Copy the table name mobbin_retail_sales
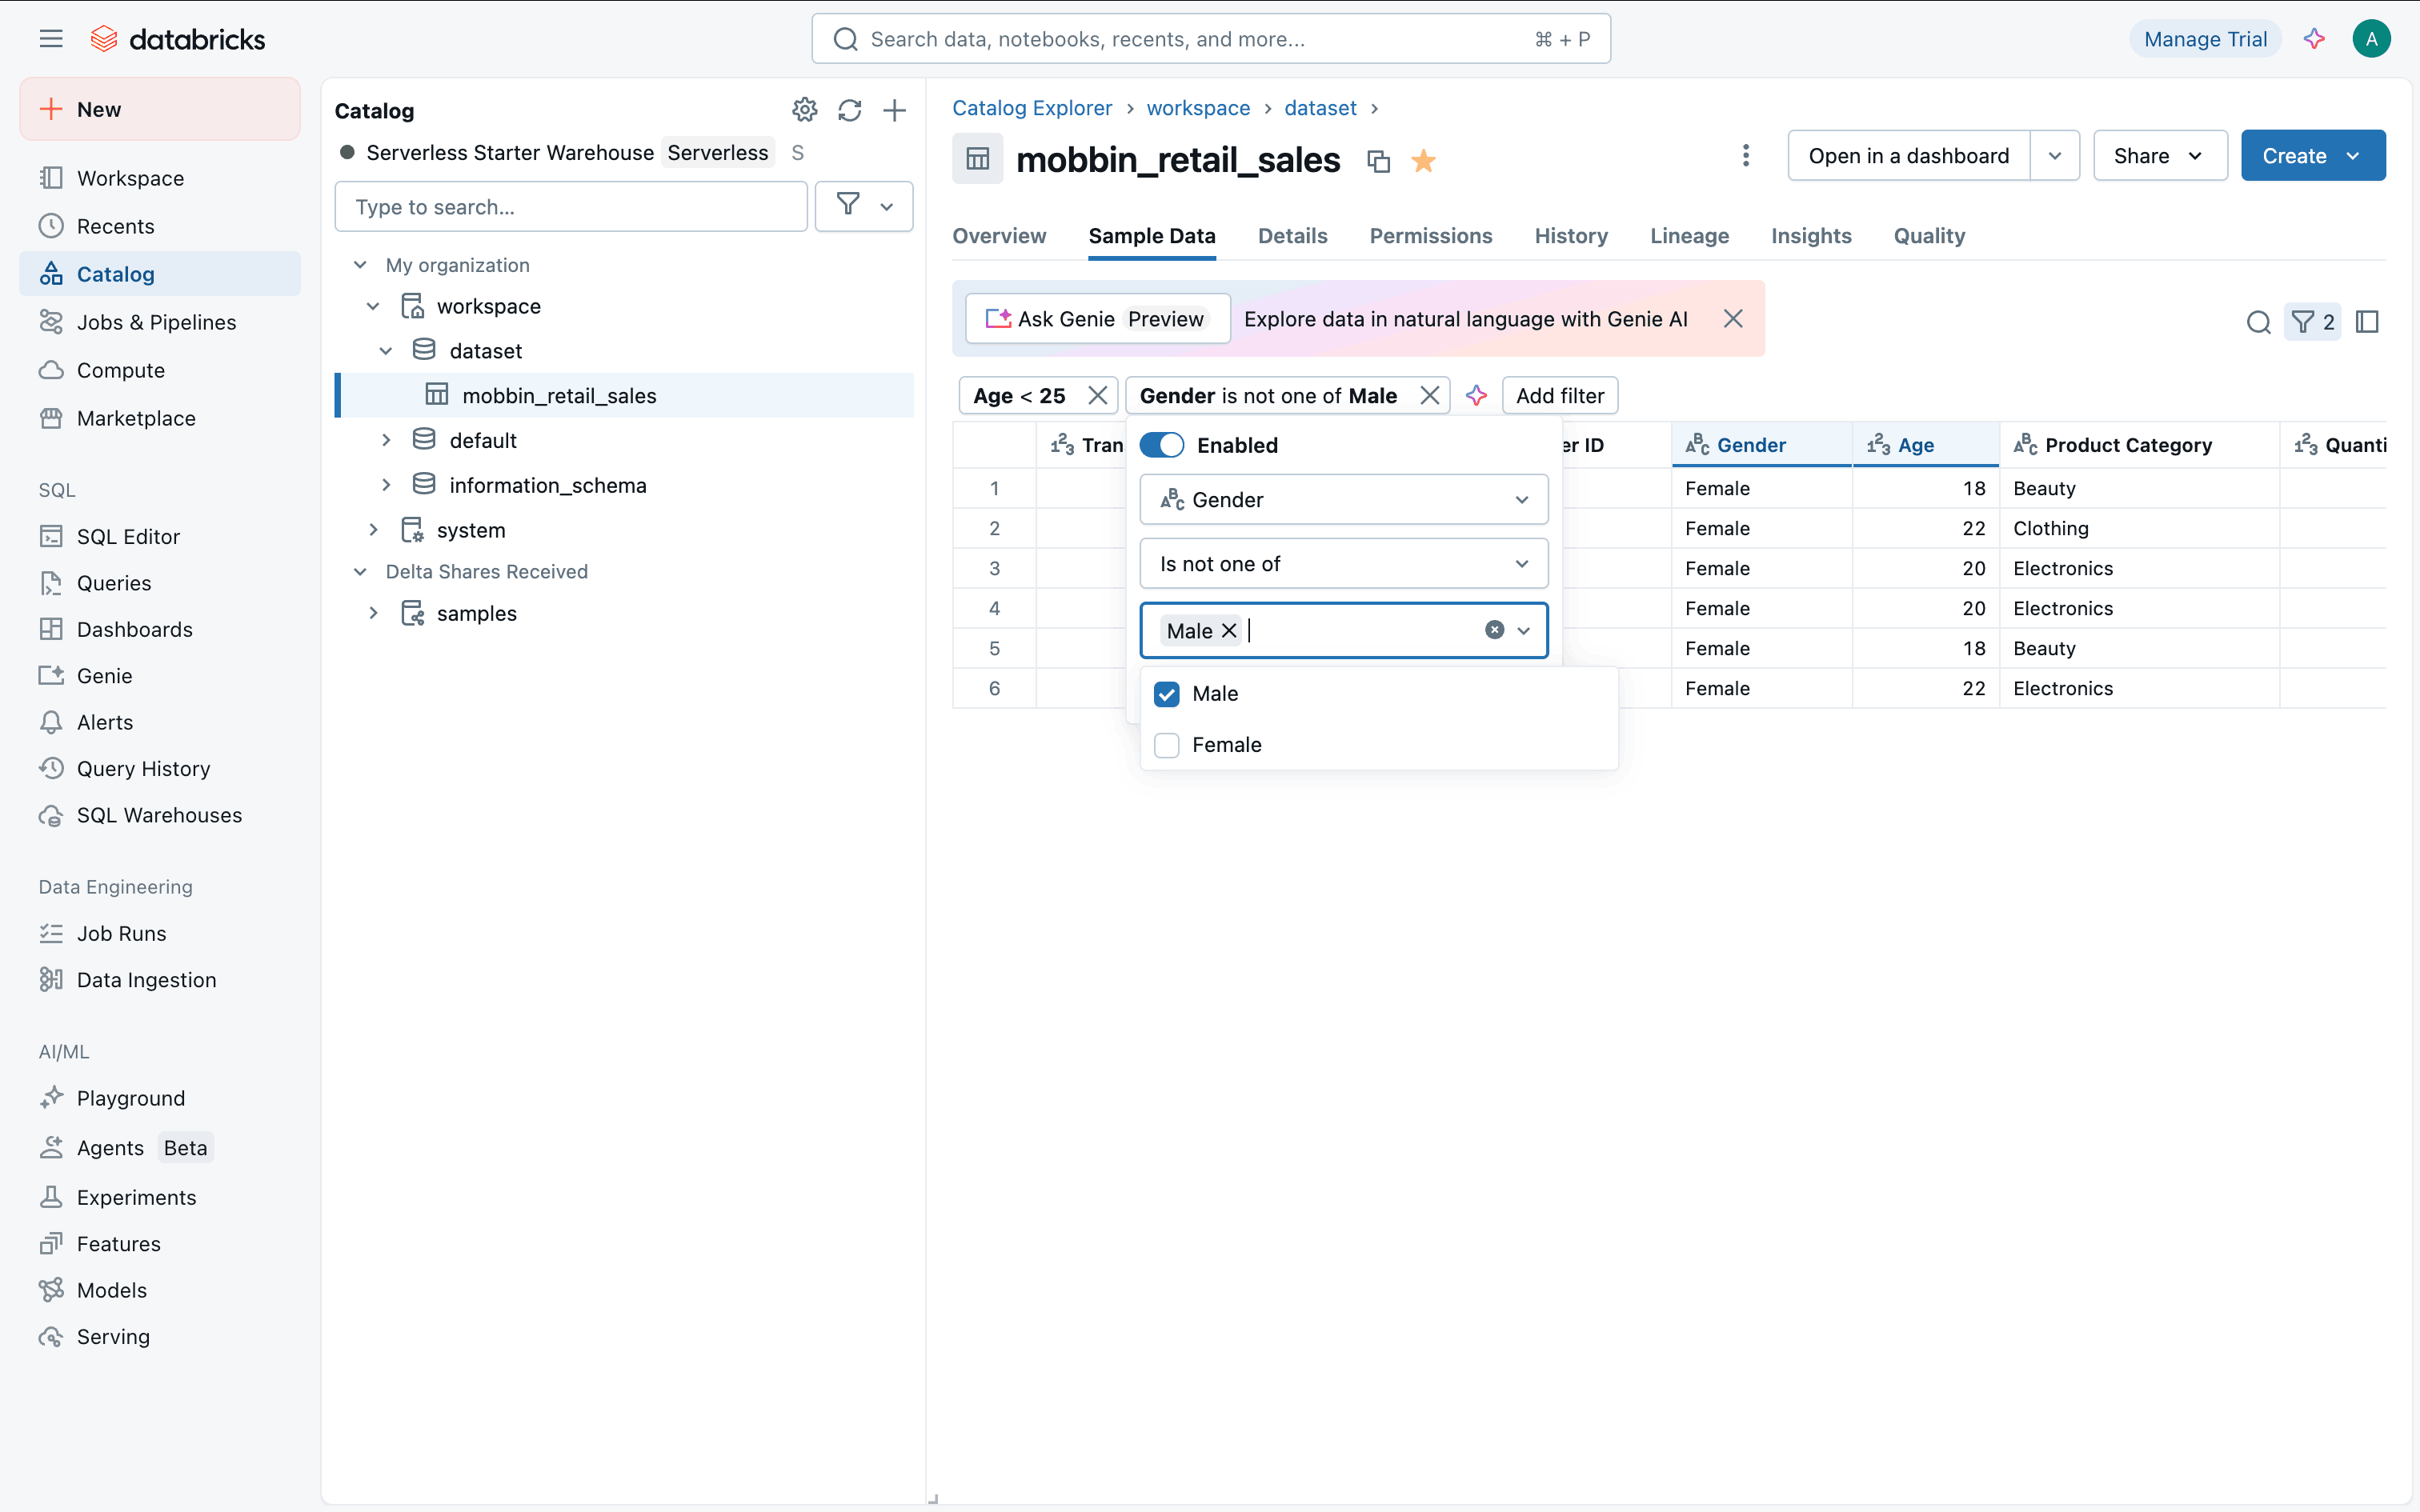Image resolution: width=2420 pixels, height=1512 pixels. (1378, 161)
